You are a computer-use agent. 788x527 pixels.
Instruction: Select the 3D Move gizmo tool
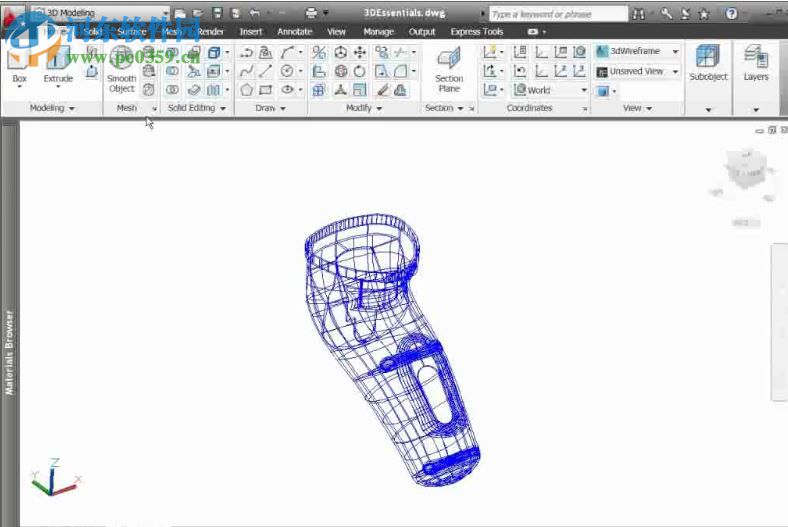pyautogui.click(x=340, y=52)
